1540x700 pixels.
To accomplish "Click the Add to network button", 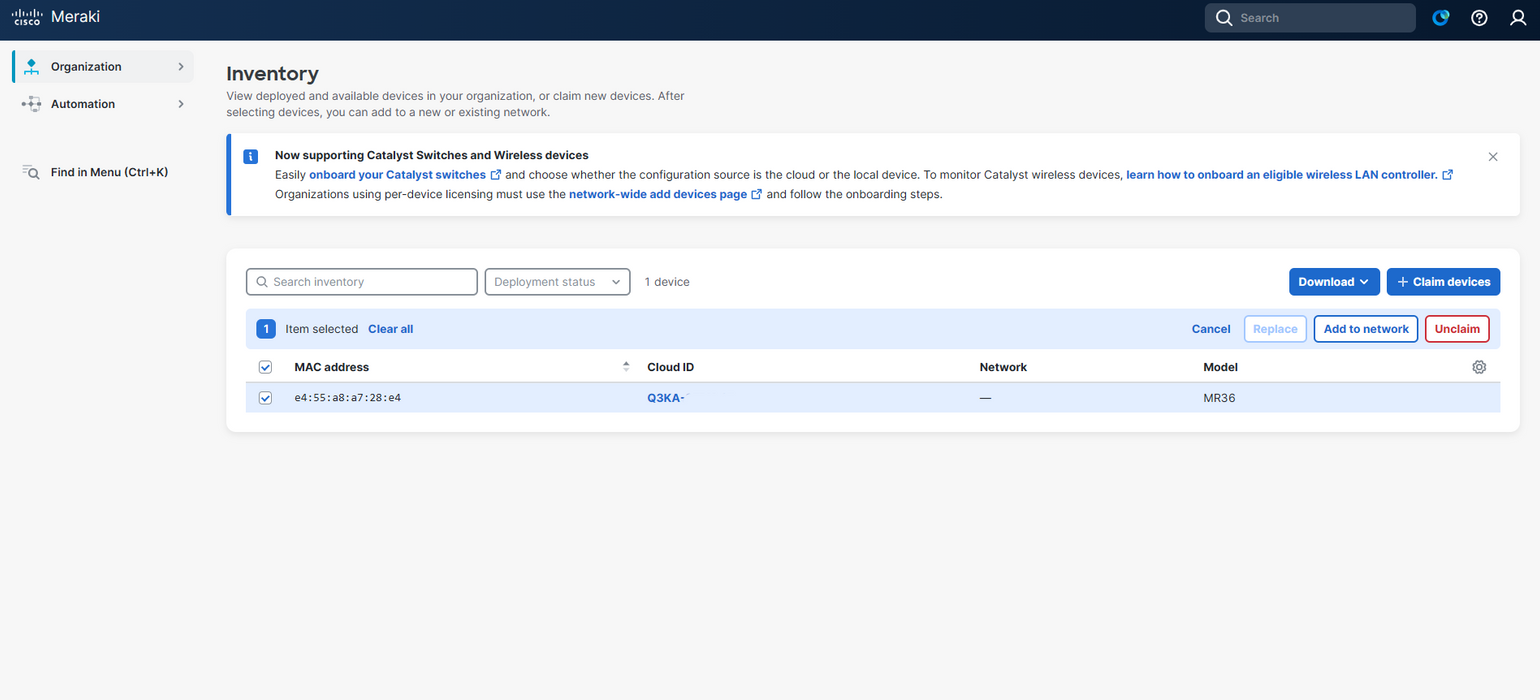I will coord(1366,329).
